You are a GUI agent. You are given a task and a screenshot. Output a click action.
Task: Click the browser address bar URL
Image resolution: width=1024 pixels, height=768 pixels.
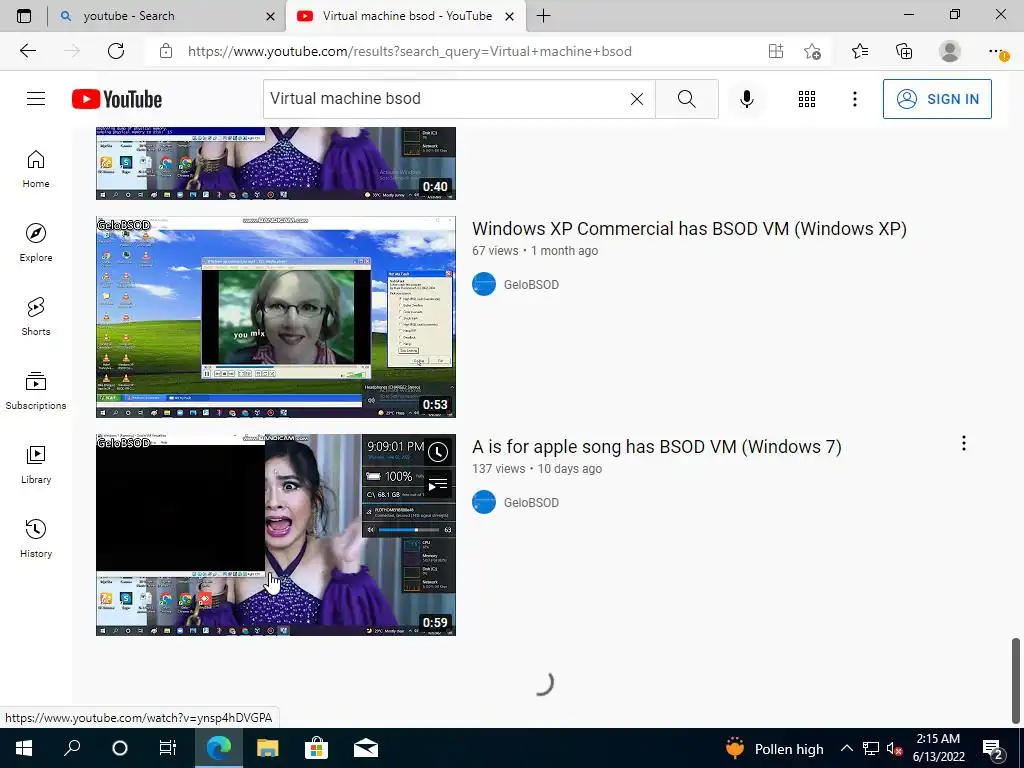pyautogui.click(x=409, y=51)
